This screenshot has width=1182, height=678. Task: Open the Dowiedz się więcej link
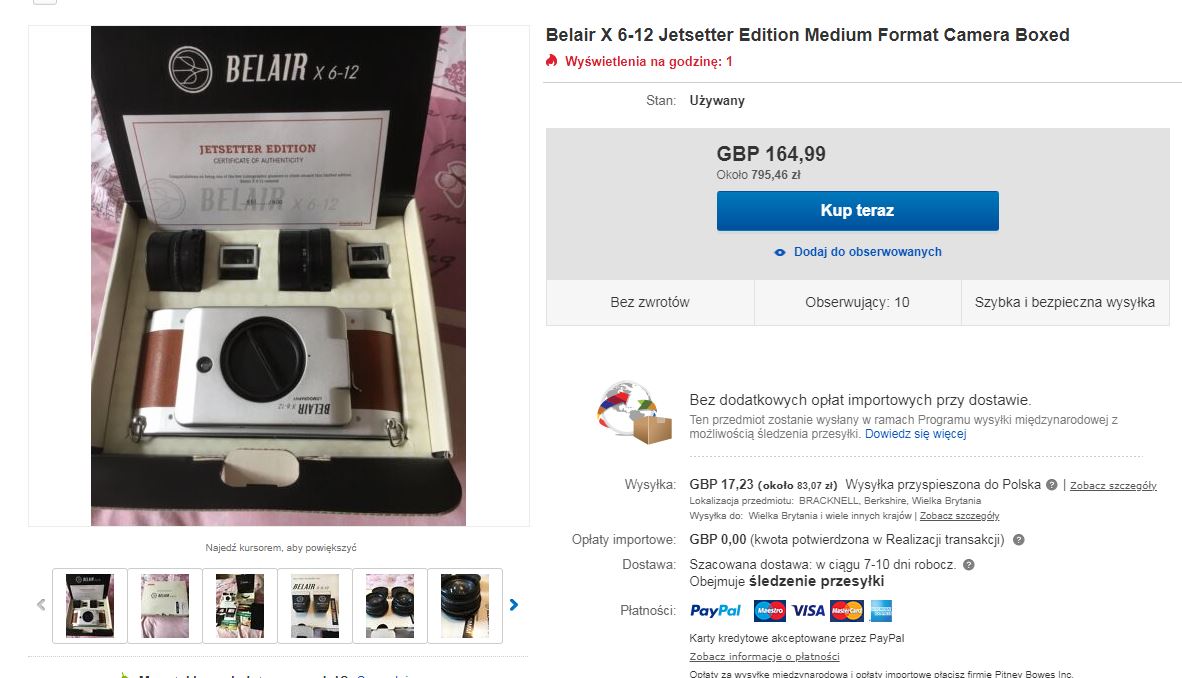point(915,434)
